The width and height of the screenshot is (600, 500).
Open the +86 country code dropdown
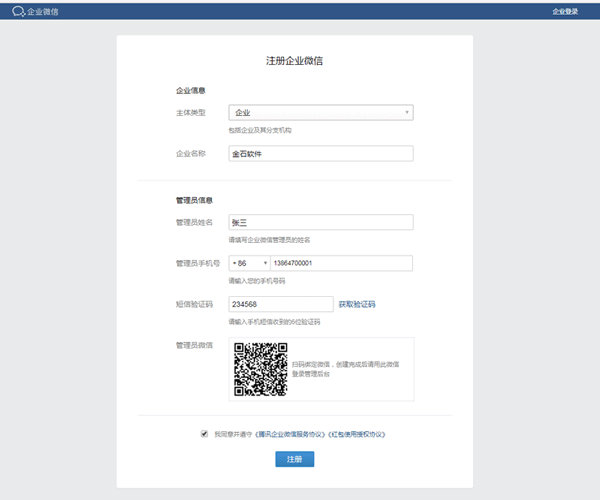pos(248,263)
